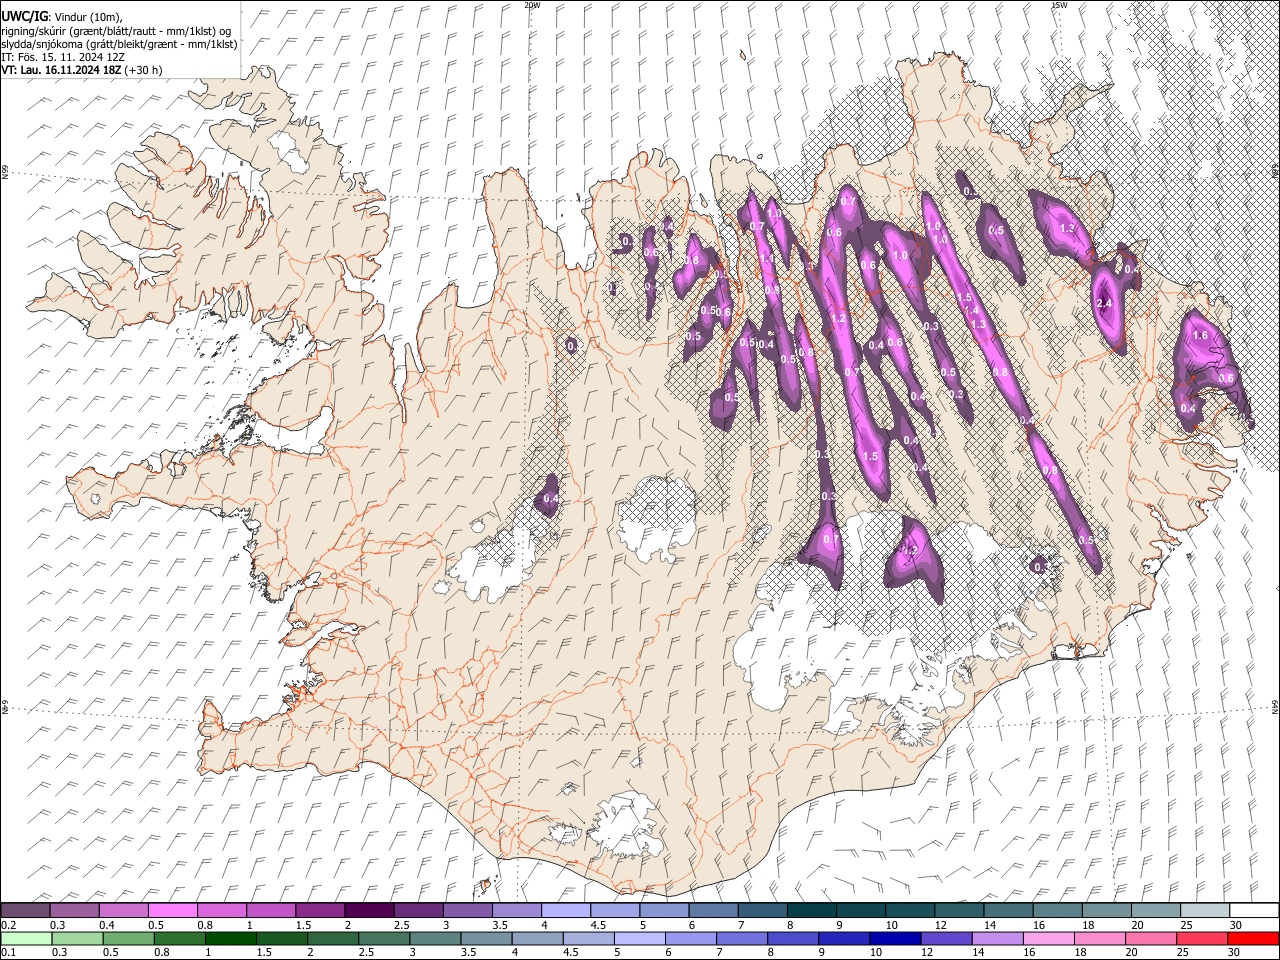Viewport: 1280px width, 960px height.
Task: Click the white Mýrdalsjökull glacier near the south coast
Action: click(625, 823)
